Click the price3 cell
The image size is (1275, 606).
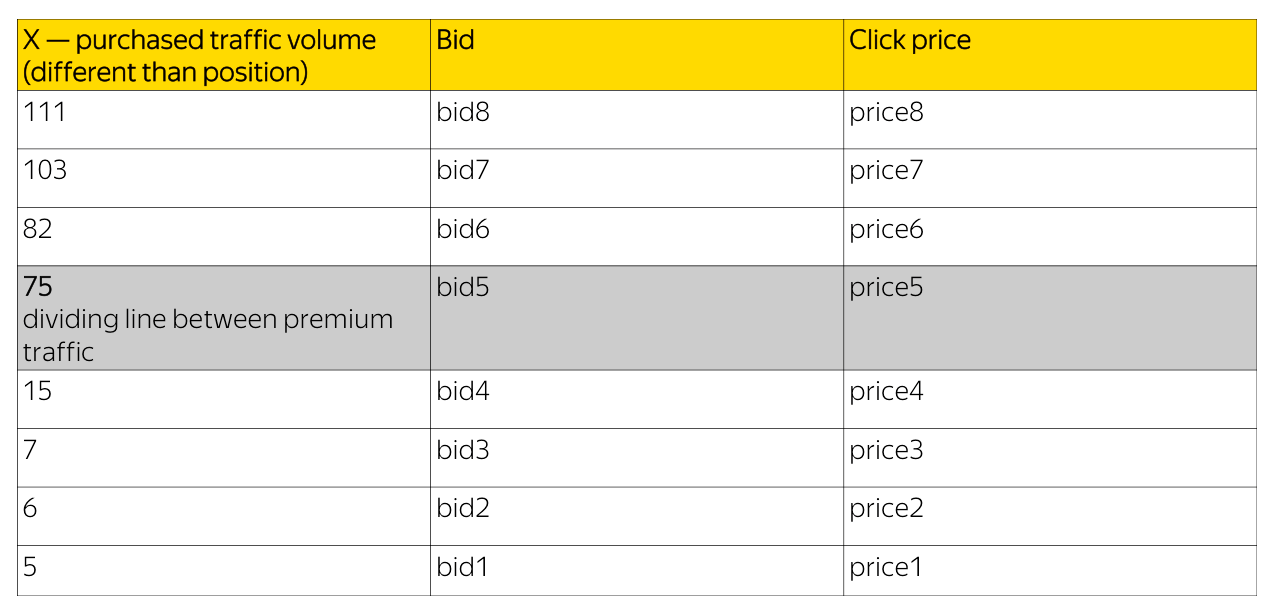[x=886, y=450]
